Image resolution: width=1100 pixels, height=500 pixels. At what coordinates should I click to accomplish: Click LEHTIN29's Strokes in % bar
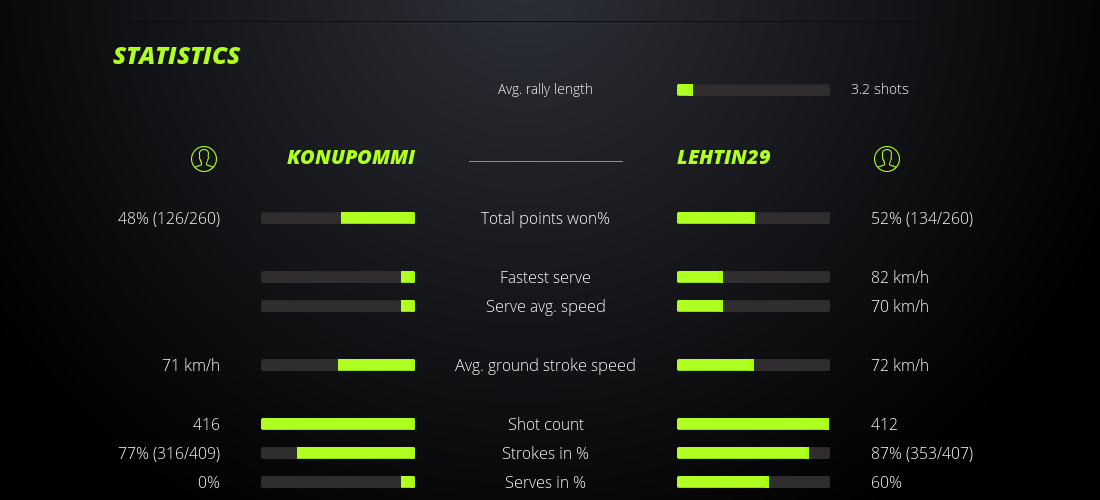coord(753,453)
